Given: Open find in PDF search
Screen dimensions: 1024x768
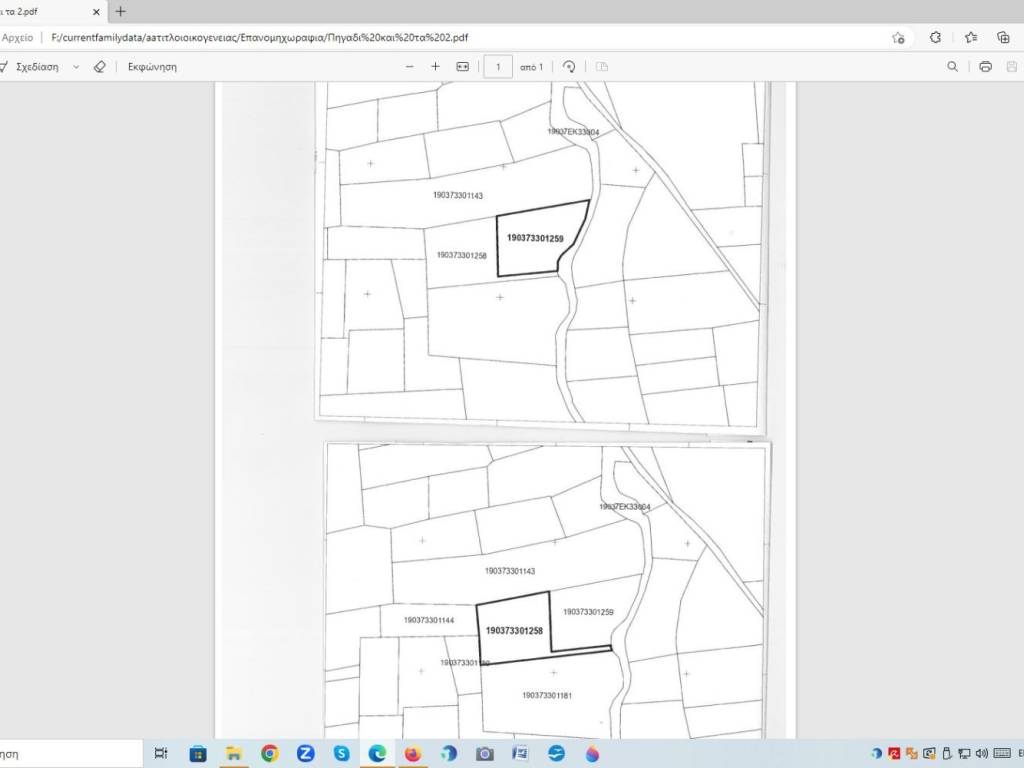Looking at the screenshot, I should point(952,67).
